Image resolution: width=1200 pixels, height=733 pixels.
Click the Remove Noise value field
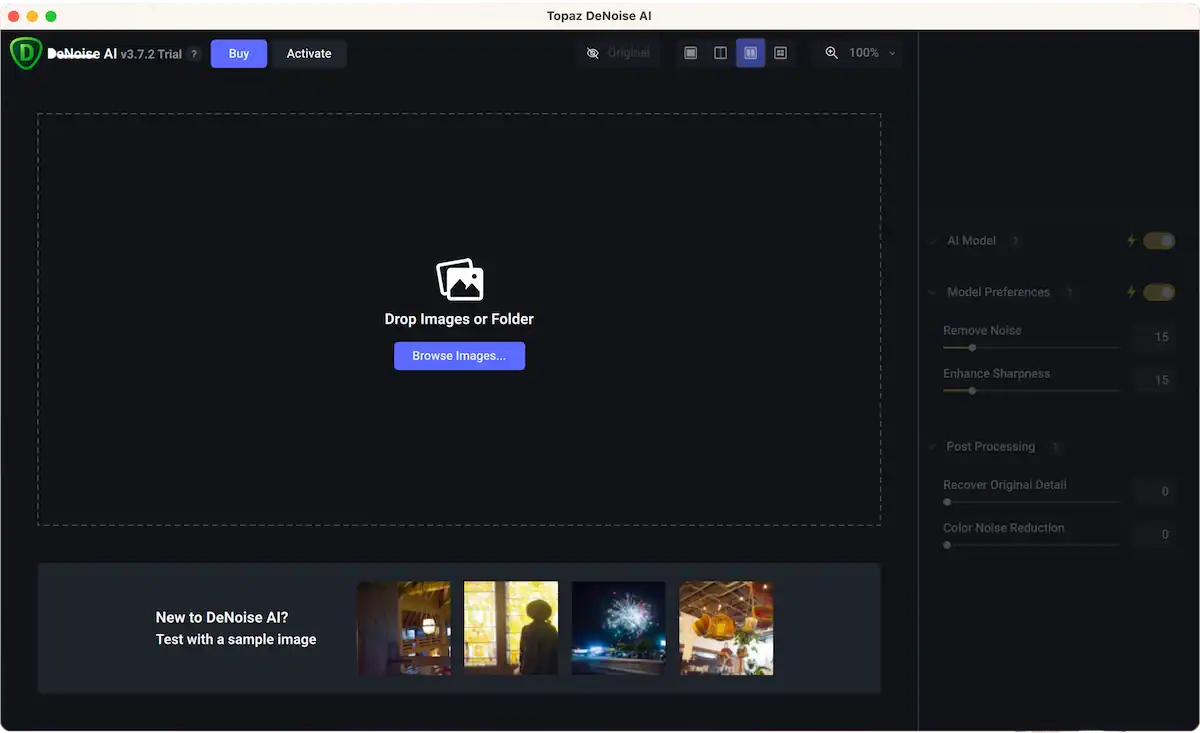(x=1155, y=337)
